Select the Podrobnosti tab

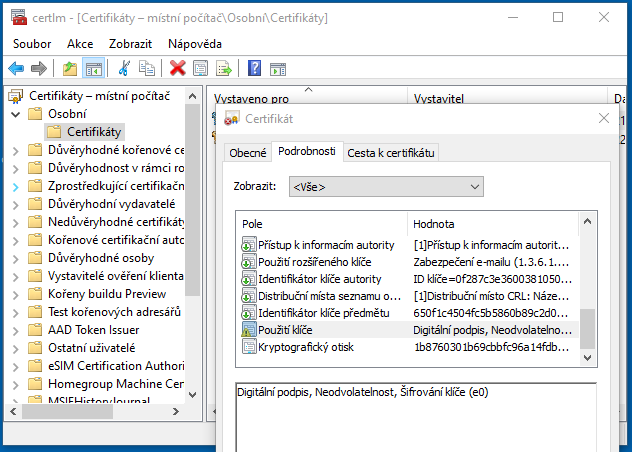point(307,151)
